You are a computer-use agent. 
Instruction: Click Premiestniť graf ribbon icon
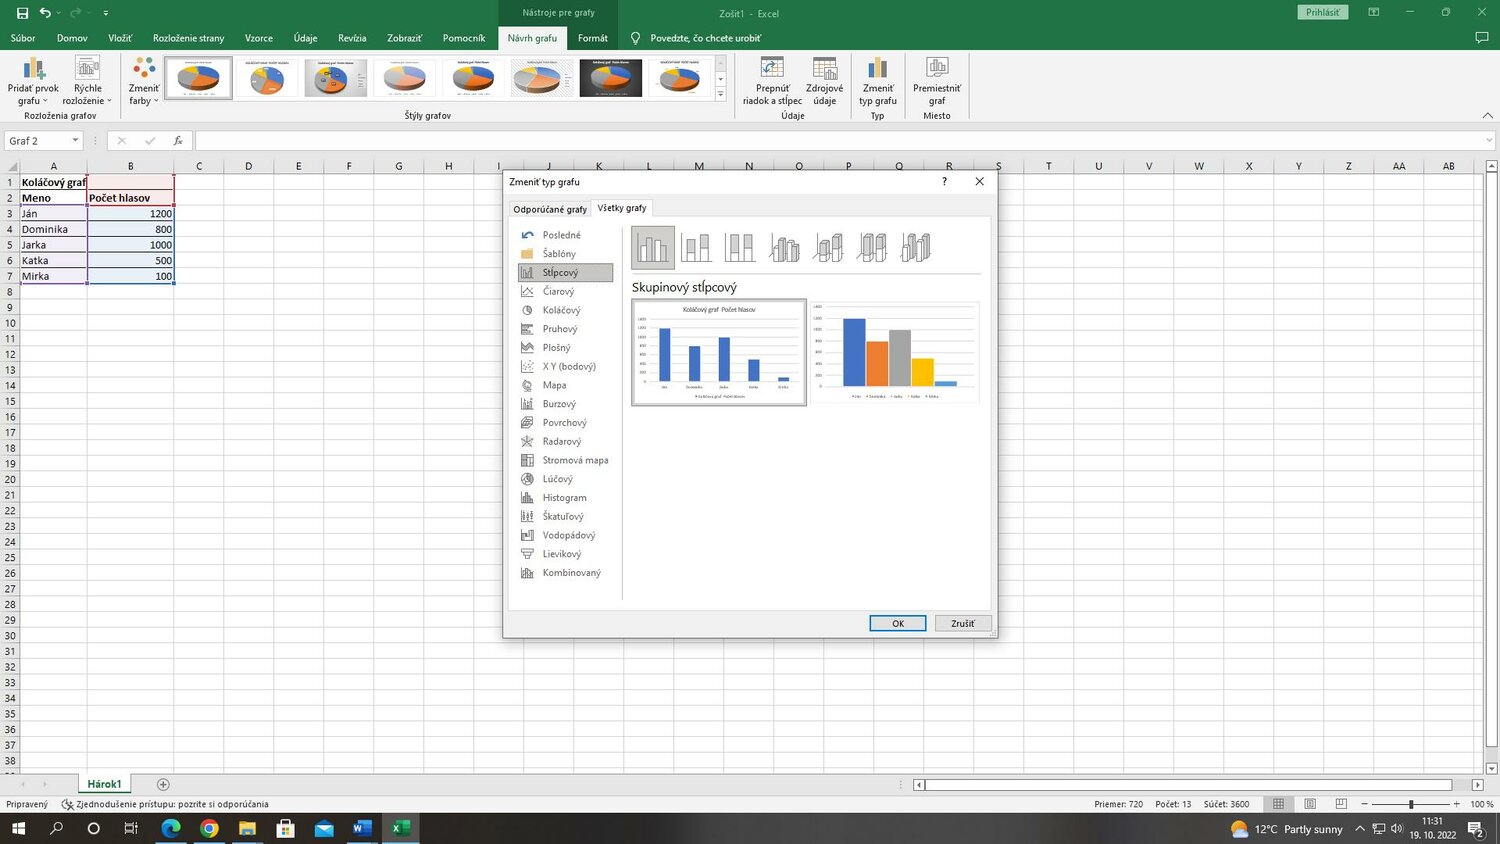pos(937,81)
